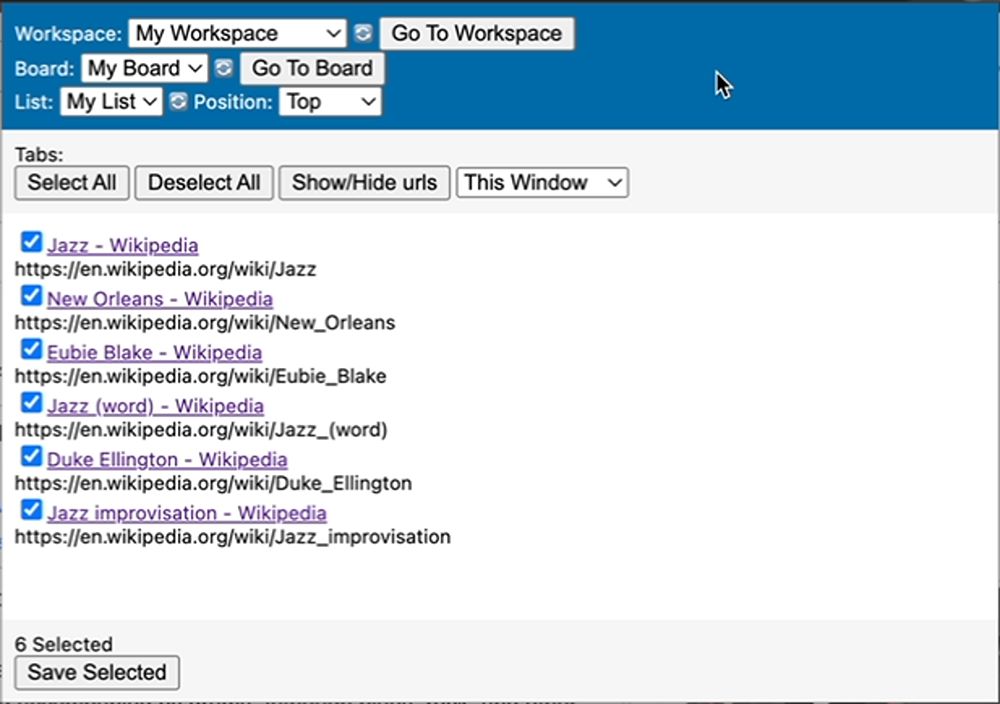
Task: Click refresh icon next to Board dropdown
Action: point(224,68)
